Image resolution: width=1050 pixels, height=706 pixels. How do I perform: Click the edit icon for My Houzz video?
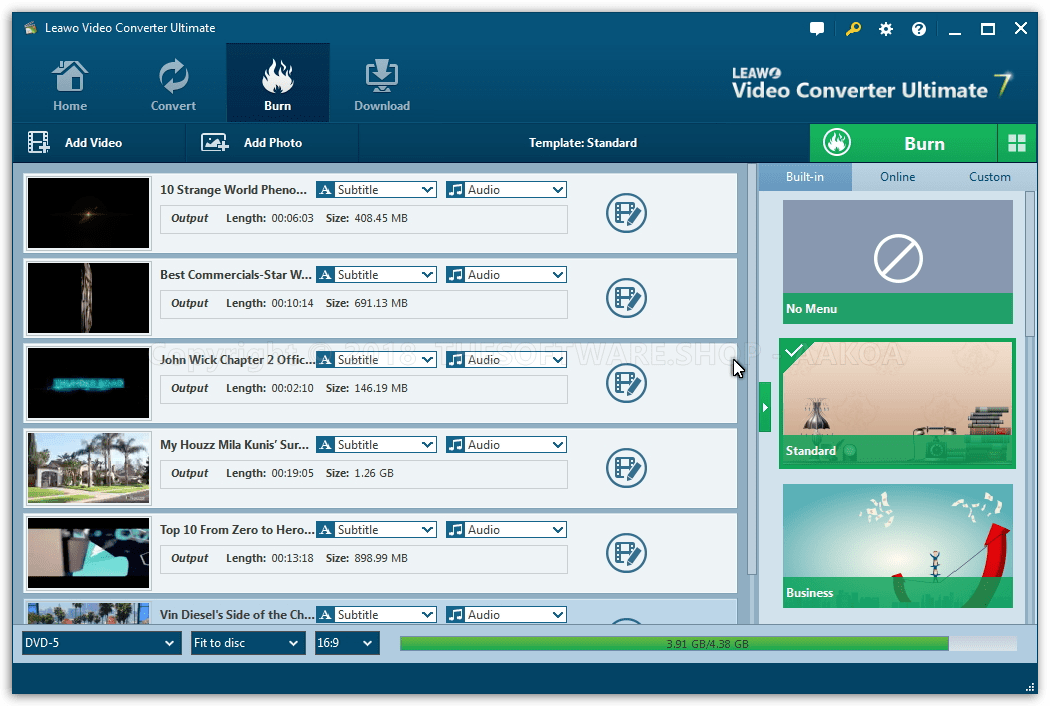point(626,468)
